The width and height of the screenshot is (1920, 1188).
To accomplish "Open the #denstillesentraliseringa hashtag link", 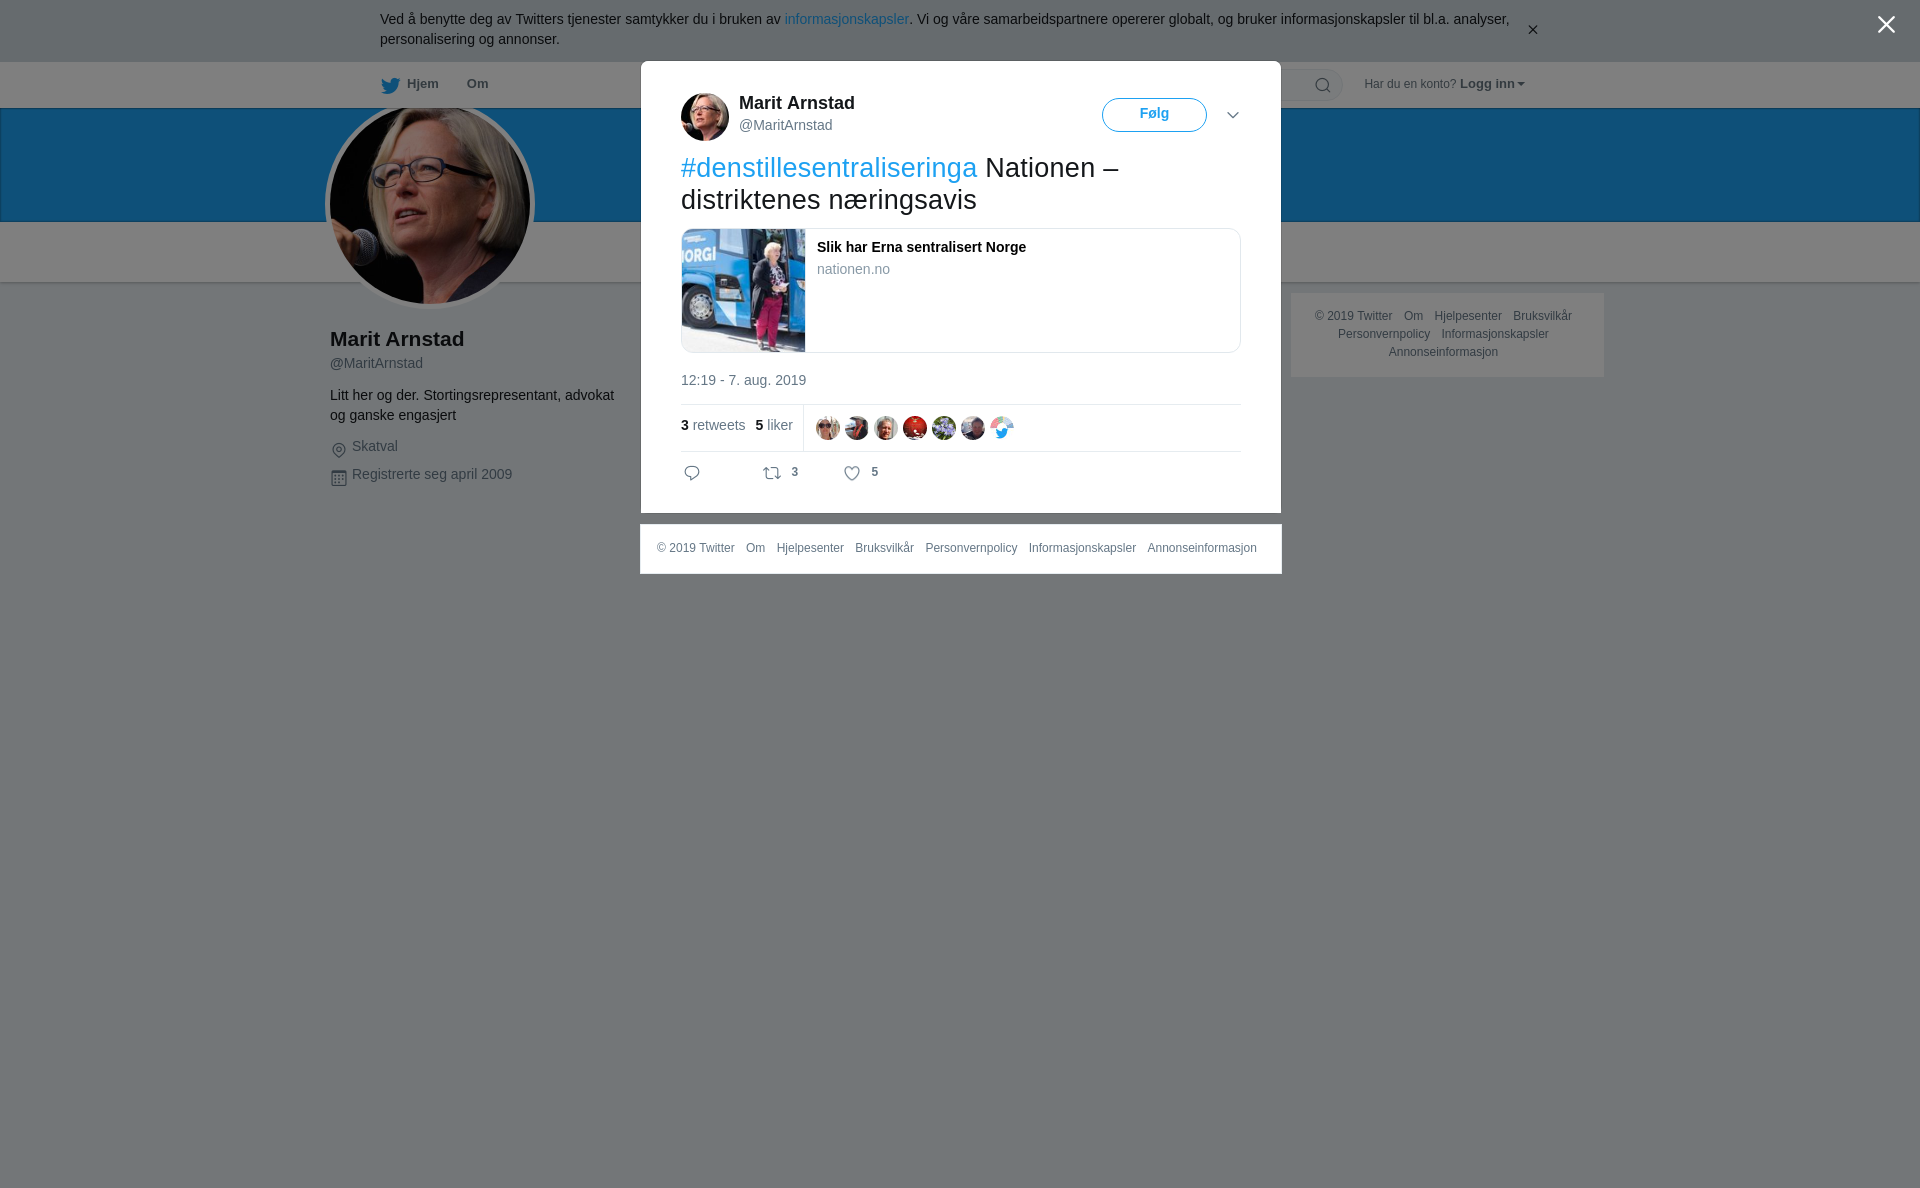I will click(x=829, y=168).
